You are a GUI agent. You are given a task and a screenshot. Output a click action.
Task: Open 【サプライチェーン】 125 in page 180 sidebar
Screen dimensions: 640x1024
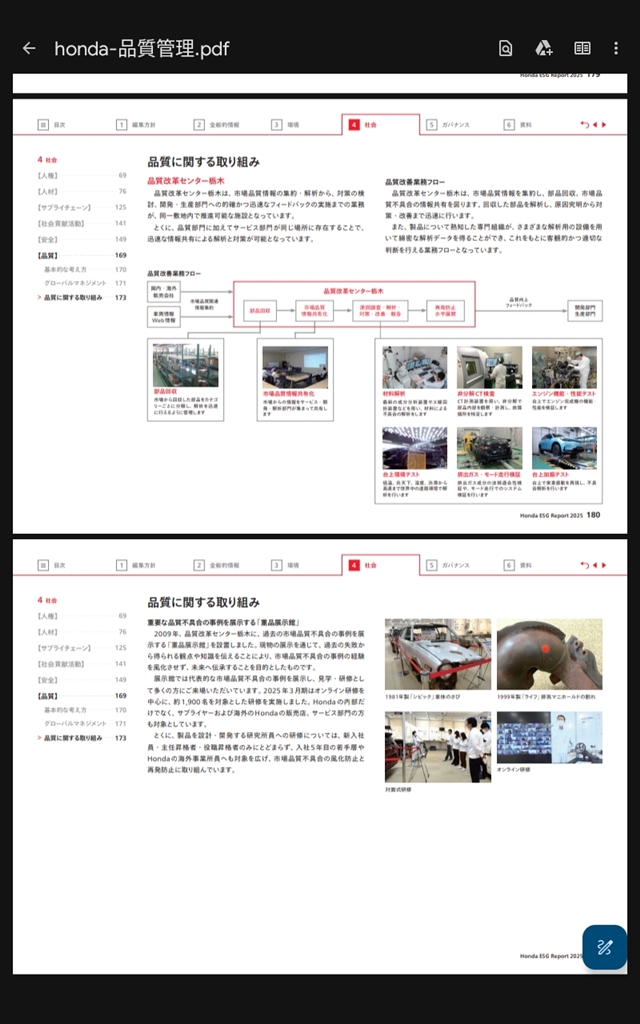[x=82, y=208]
